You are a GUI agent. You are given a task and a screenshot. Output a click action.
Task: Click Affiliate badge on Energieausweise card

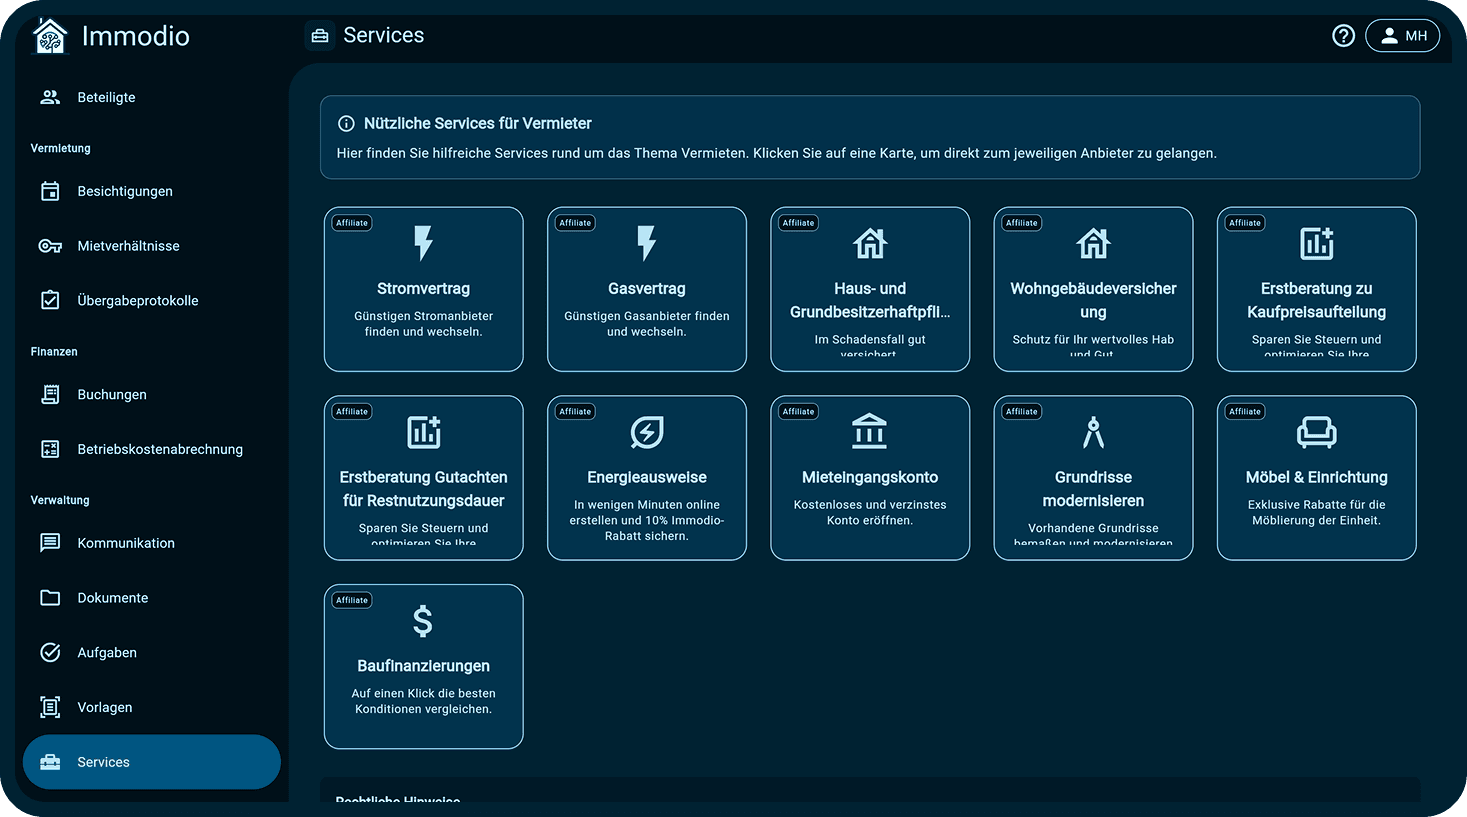575,412
